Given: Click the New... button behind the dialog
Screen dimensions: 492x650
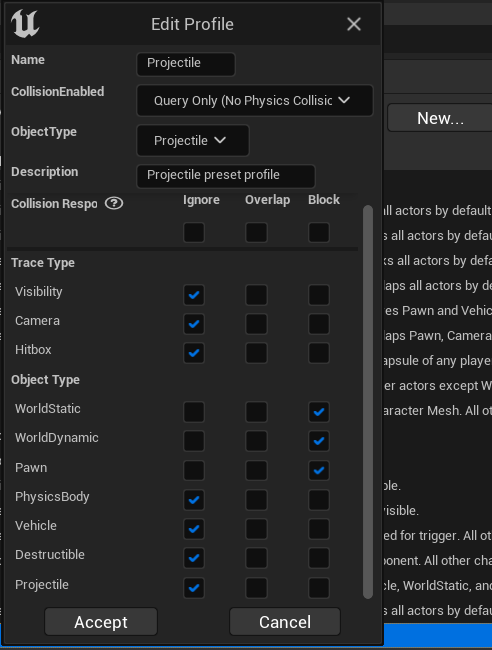Looking at the screenshot, I should [x=440, y=118].
